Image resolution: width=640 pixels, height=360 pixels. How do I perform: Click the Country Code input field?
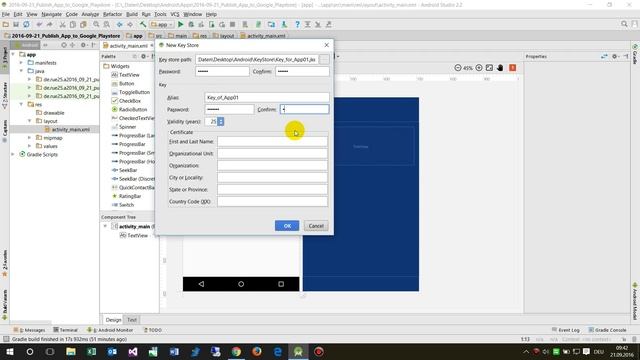272,202
